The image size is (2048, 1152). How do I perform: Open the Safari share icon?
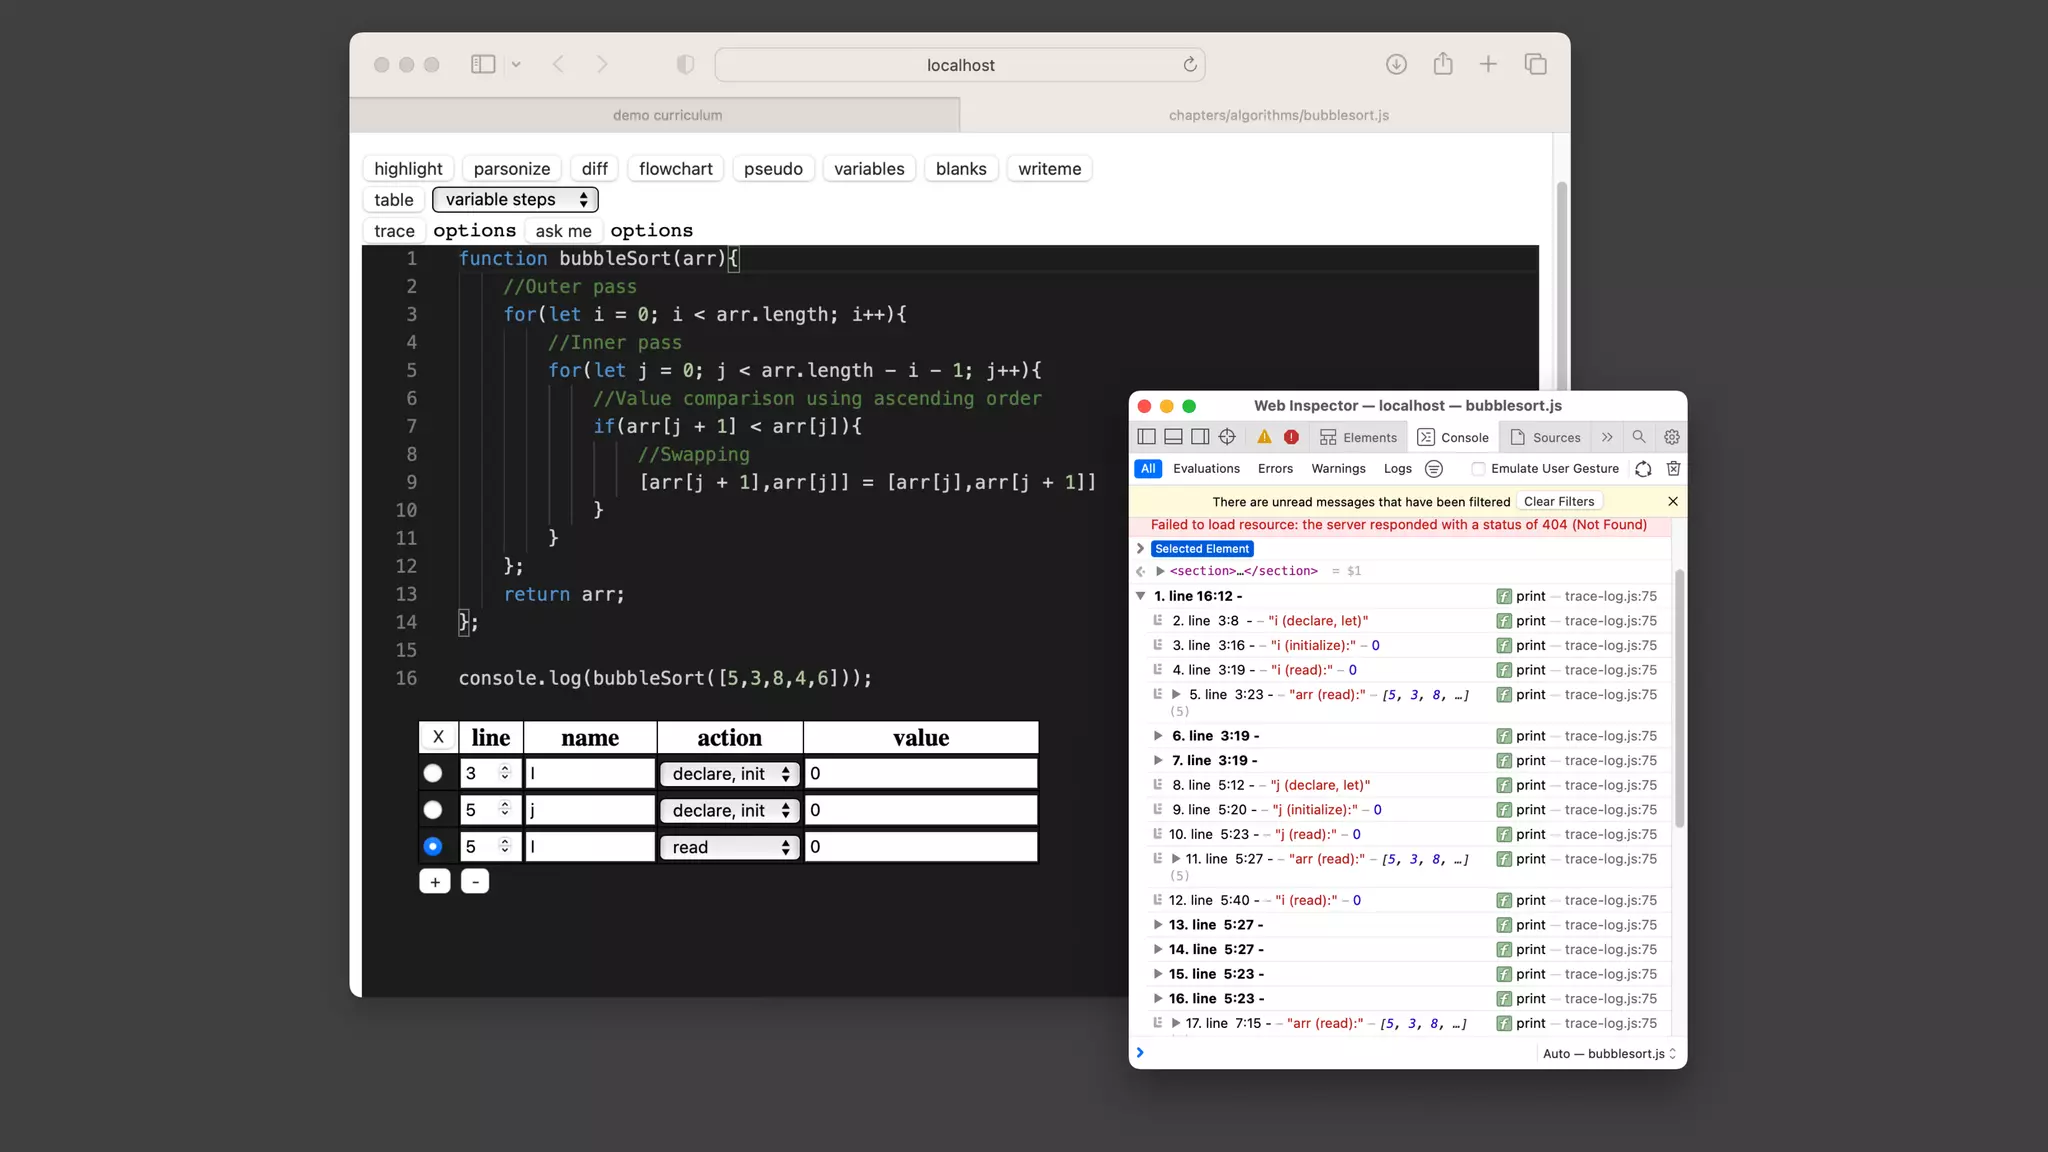point(1442,64)
